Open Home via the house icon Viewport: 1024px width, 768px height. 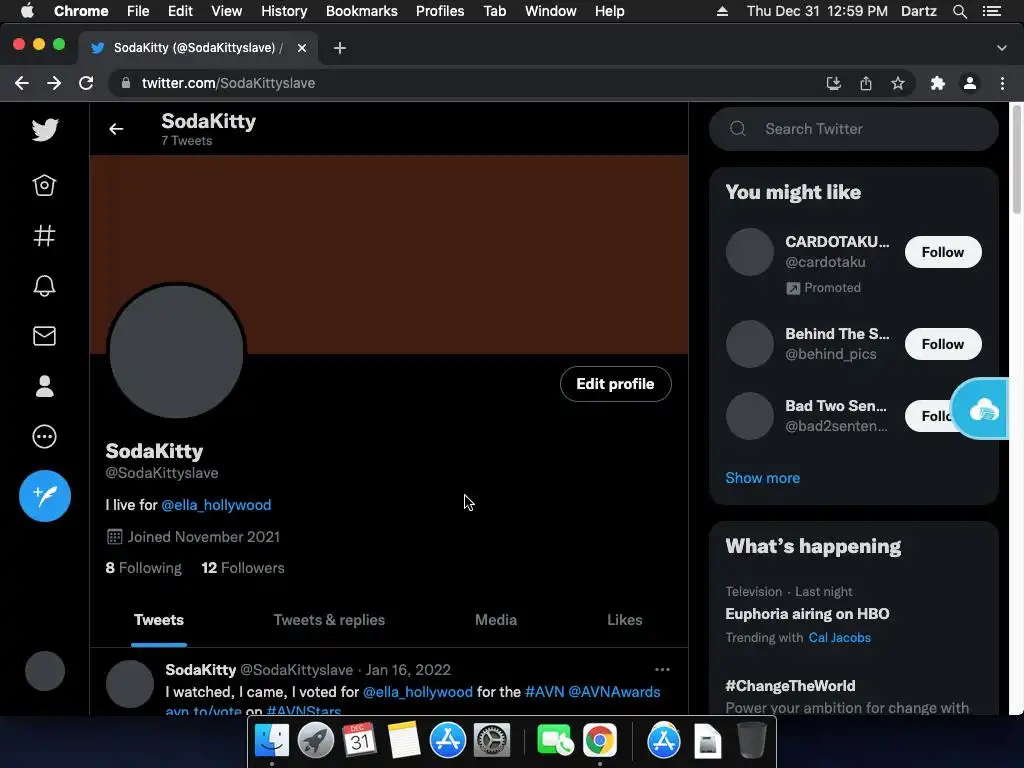point(44,185)
